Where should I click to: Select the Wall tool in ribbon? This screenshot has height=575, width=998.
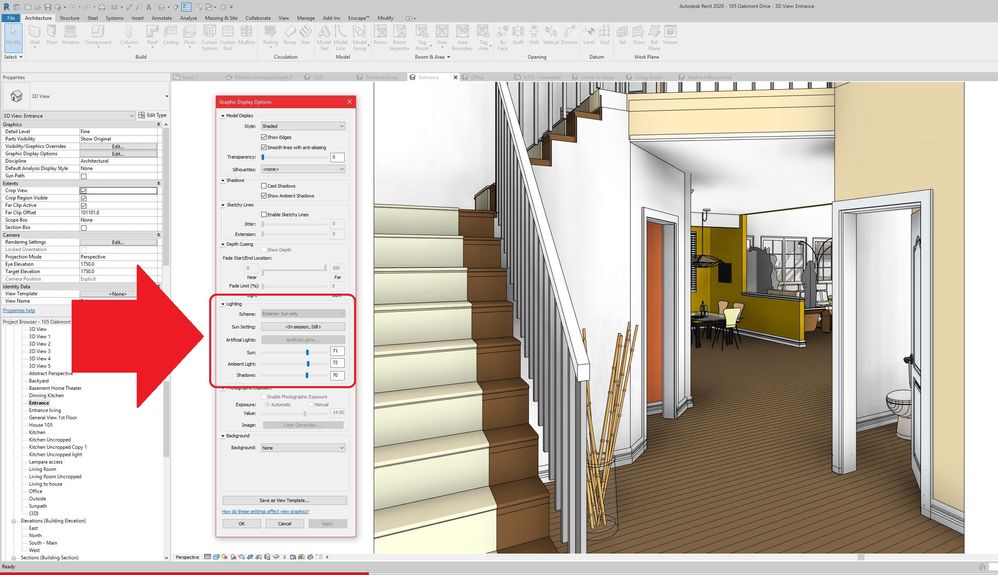click(35, 34)
